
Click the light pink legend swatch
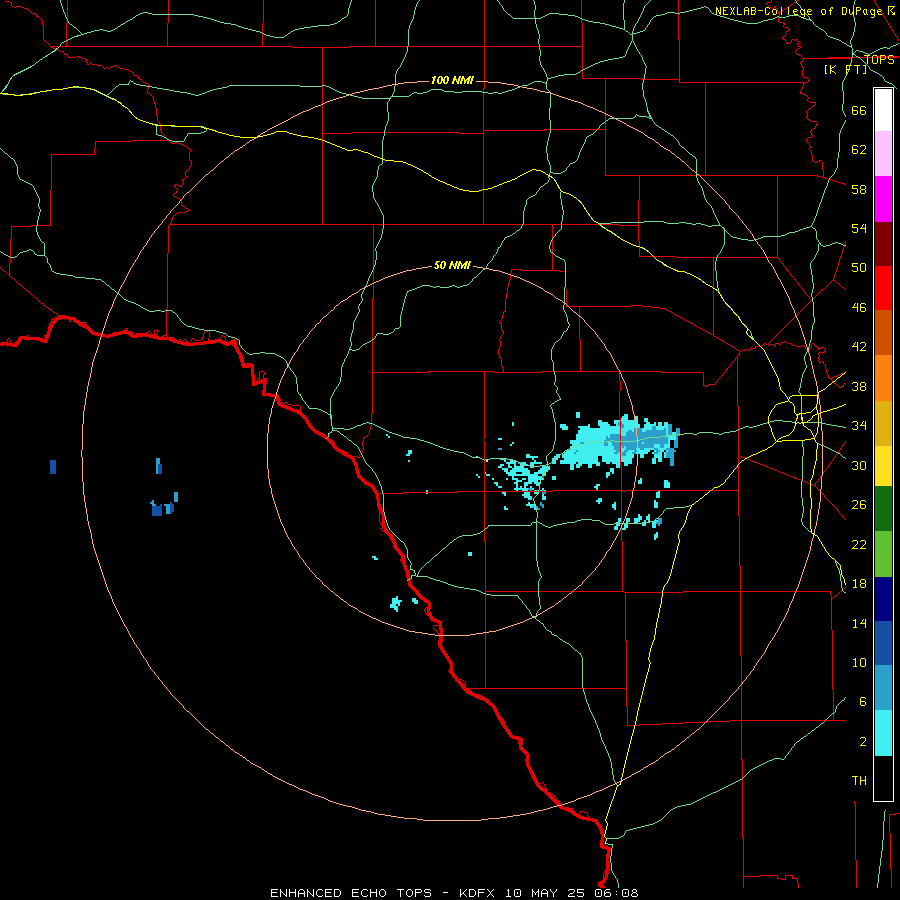(x=883, y=154)
